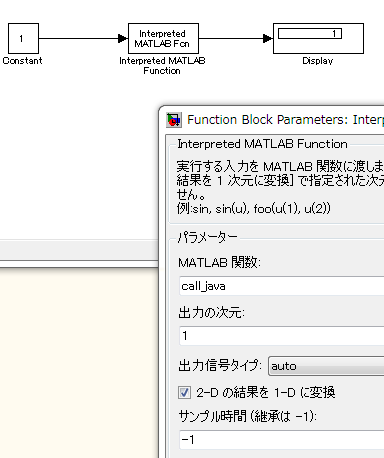Click the sample time field showing -1
Screen dimensions: 384x458
282,440
